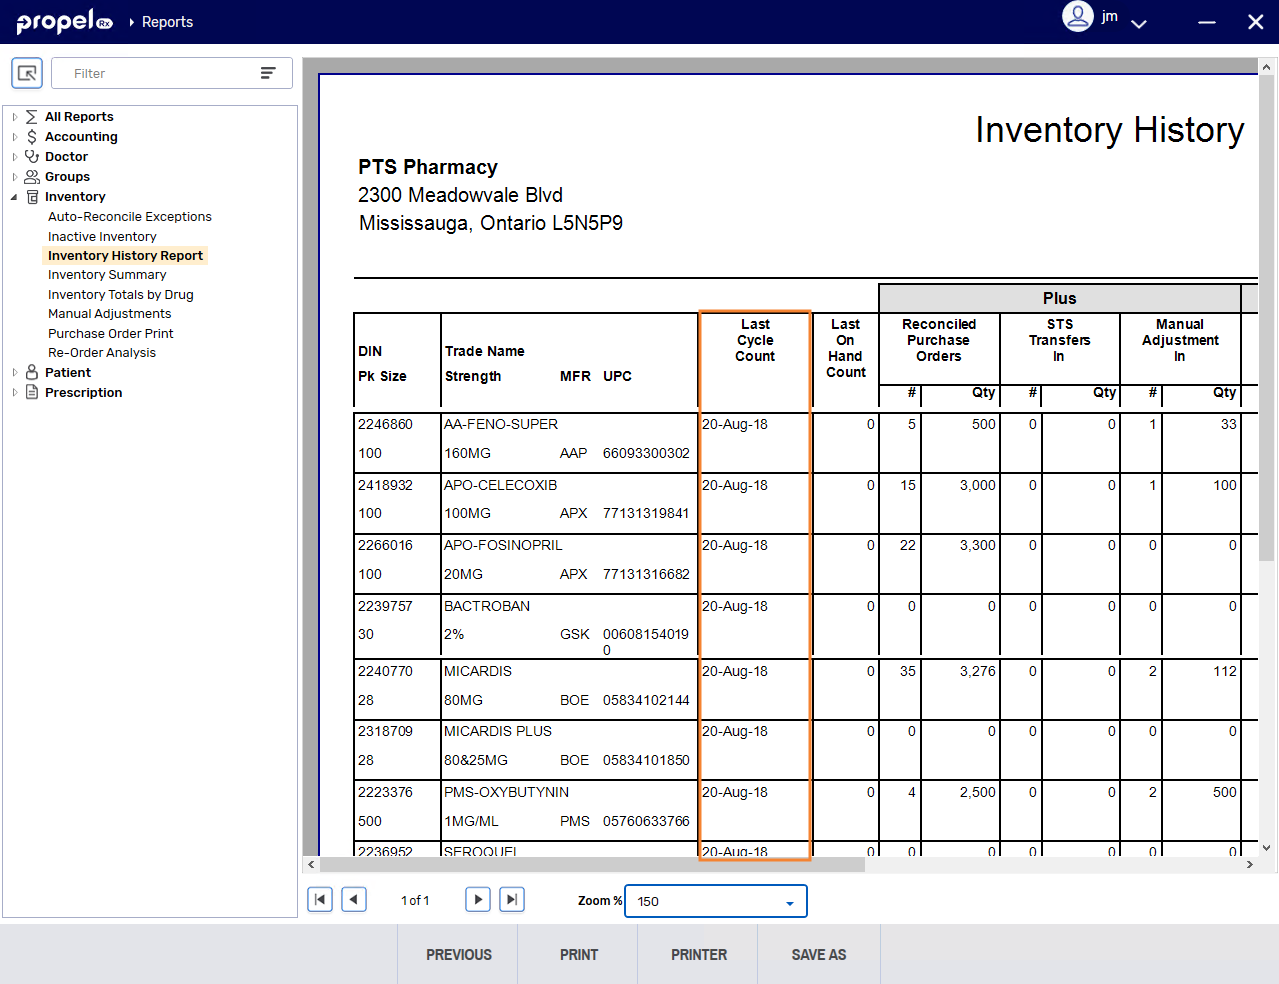Expand the Accounting tree node
Image resolution: width=1279 pixels, height=984 pixels.
click(15, 137)
